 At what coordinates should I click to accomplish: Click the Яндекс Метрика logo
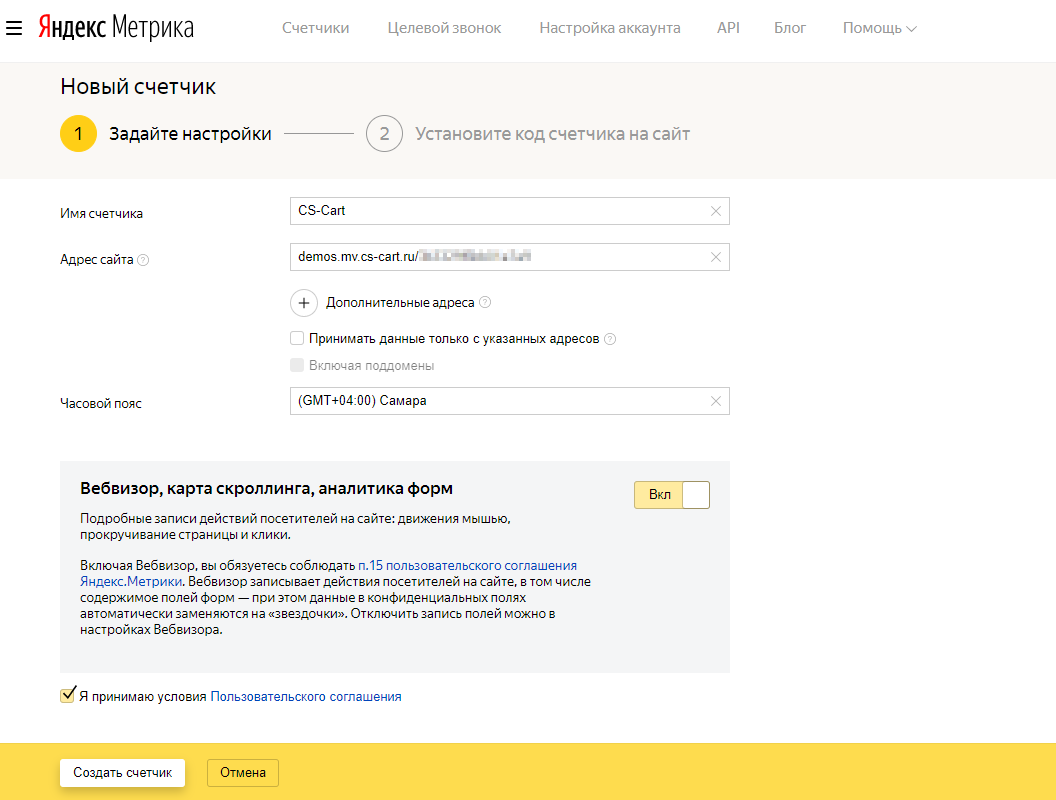pos(116,28)
